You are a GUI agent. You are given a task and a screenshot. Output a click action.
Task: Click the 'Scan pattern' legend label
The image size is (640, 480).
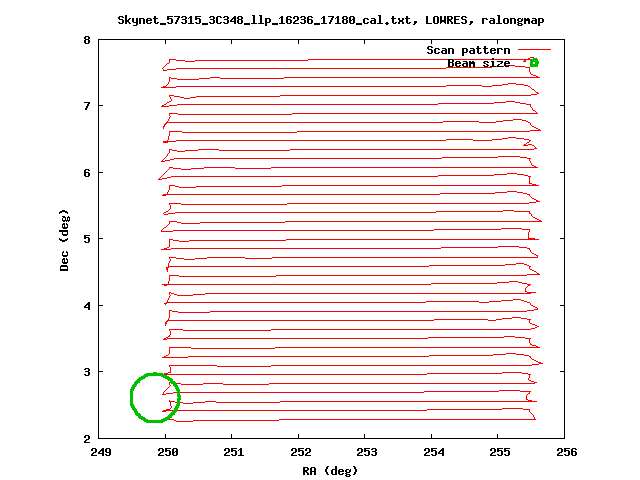click(469, 50)
